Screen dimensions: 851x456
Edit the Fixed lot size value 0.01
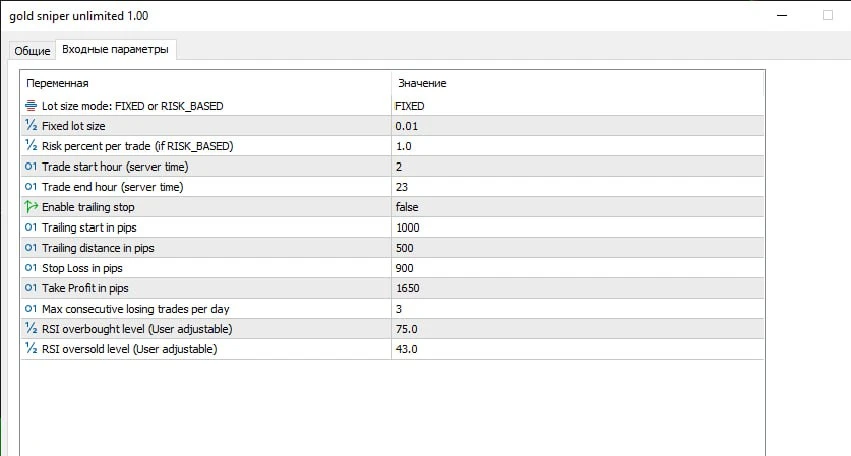(407, 126)
